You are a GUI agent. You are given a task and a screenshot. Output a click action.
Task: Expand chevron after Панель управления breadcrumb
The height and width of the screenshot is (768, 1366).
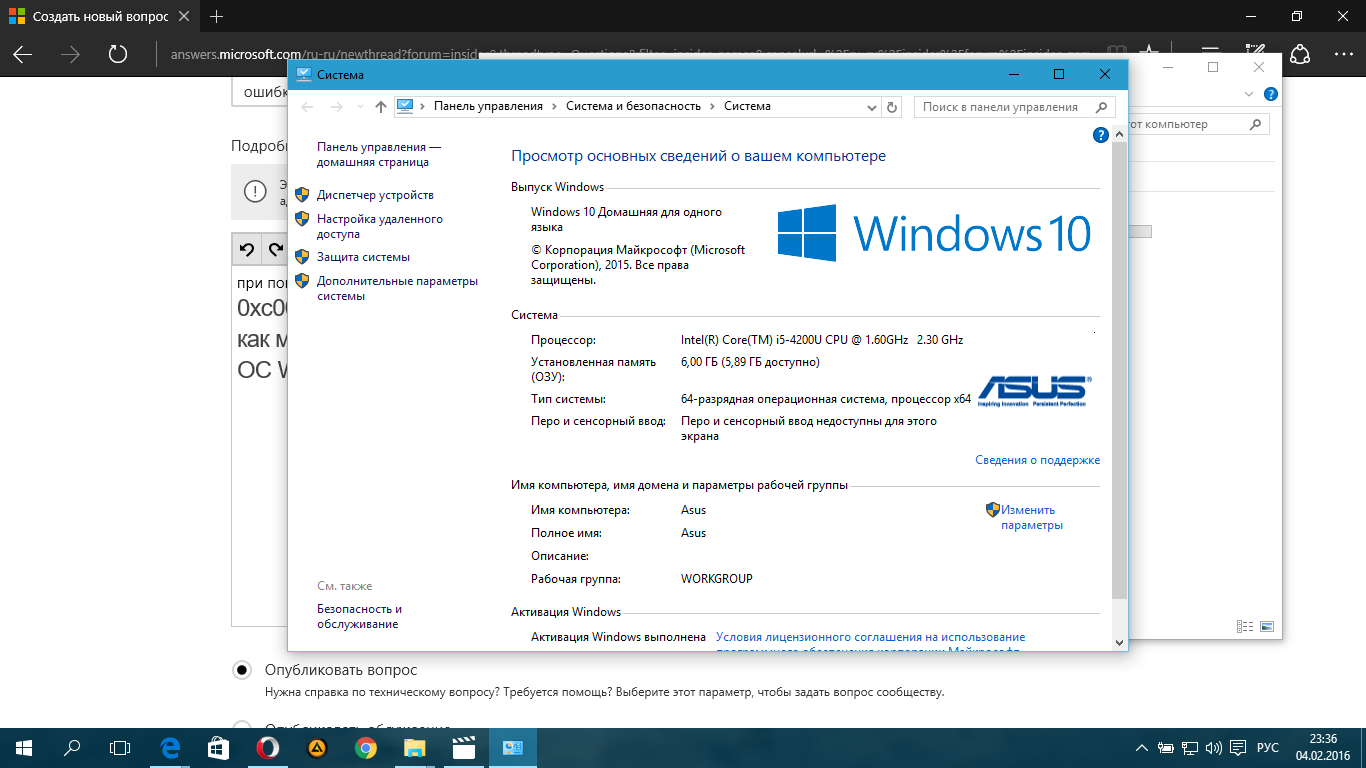554,106
